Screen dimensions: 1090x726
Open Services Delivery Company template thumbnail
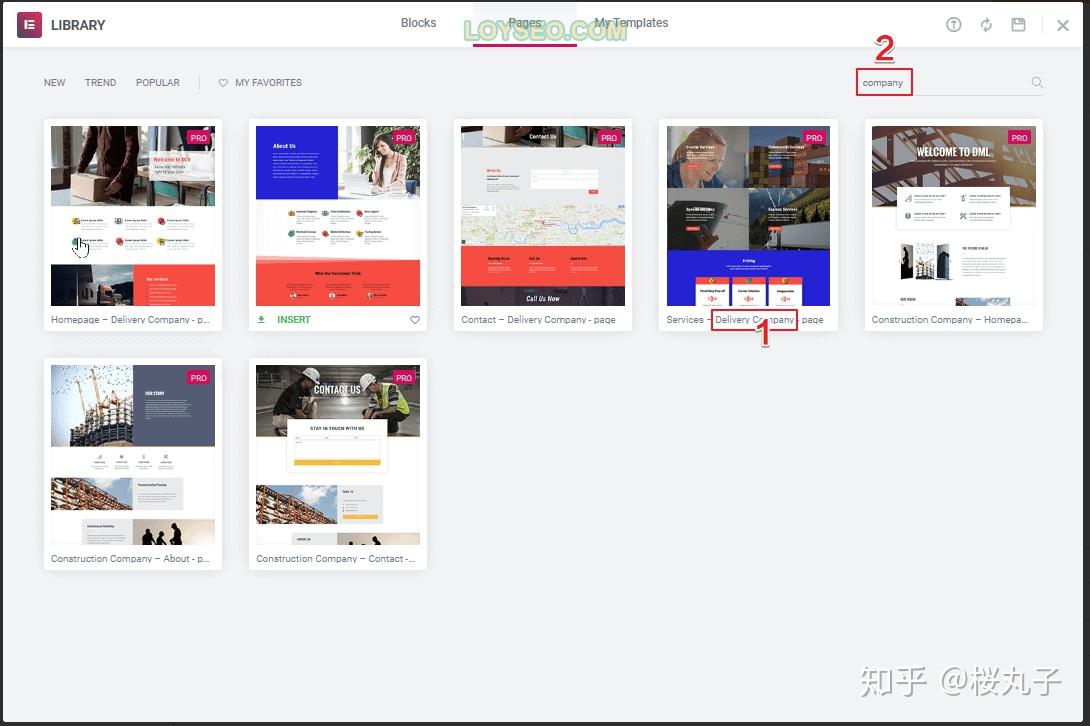[748, 216]
